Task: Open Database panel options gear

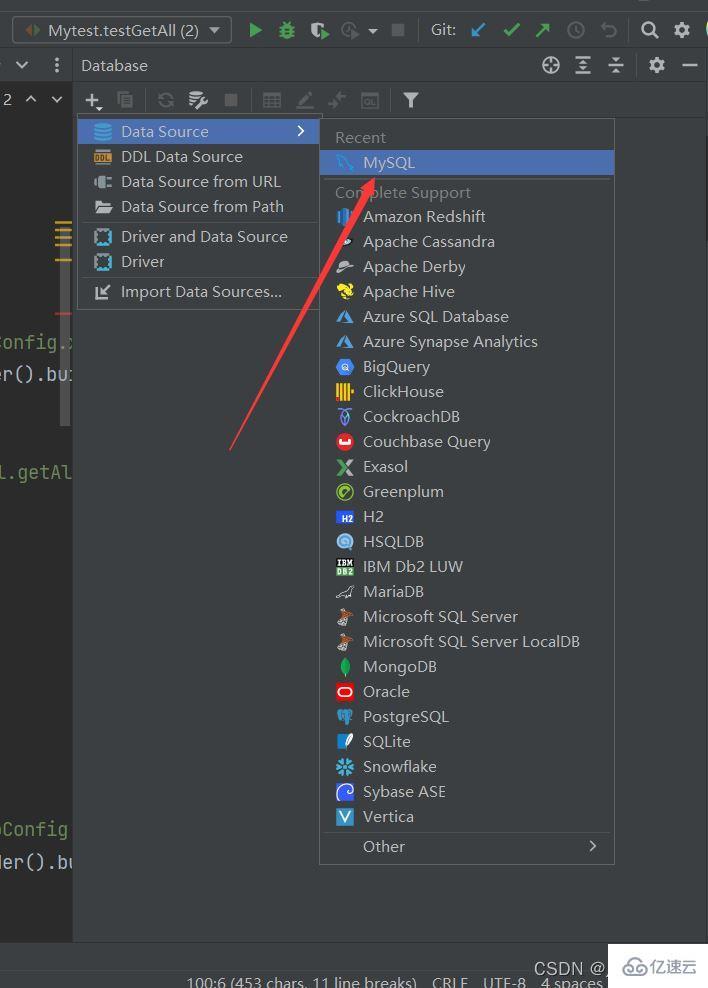Action: tap(656, 65)
